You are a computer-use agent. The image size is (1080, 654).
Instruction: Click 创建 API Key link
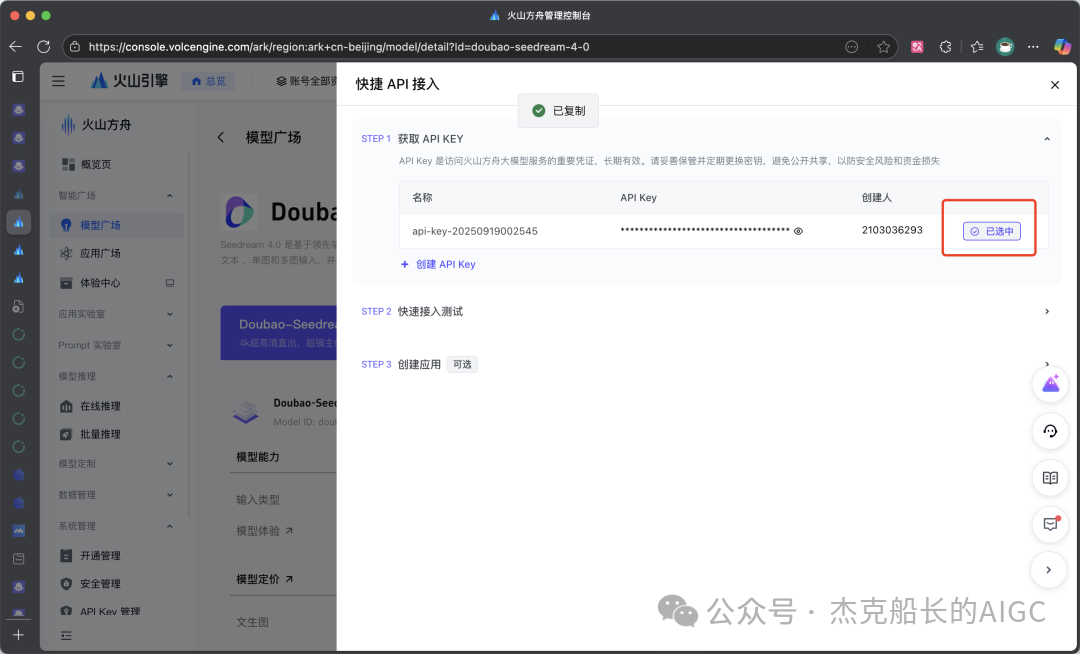click(x=438, y=264)
